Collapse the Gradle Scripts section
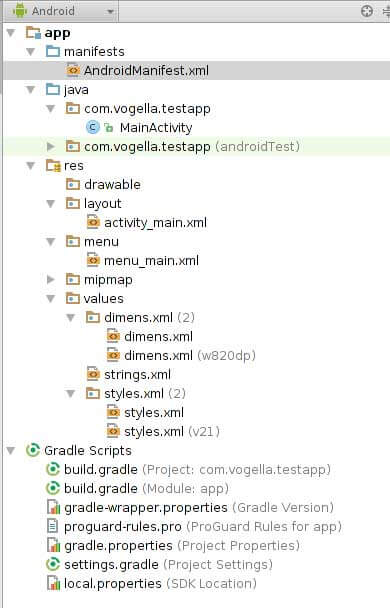390x608 pixels. click(x=11, y=451)
